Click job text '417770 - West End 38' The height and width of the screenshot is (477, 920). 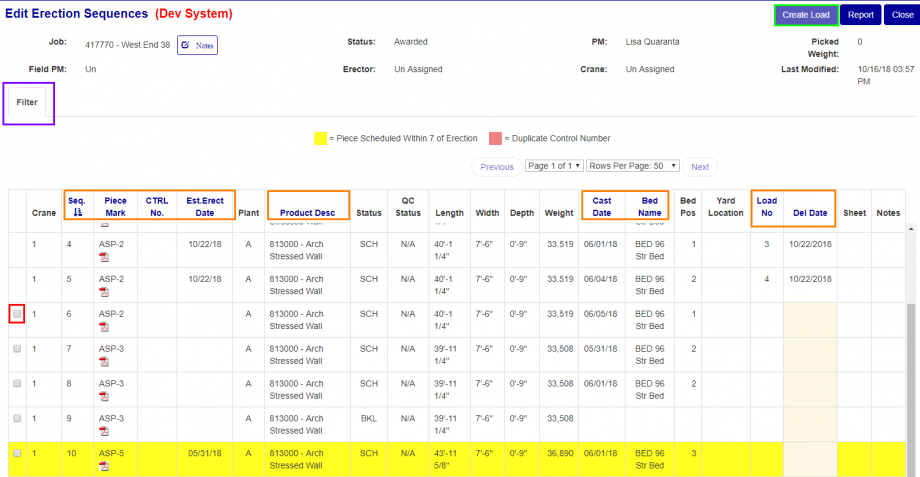[127, 45]
